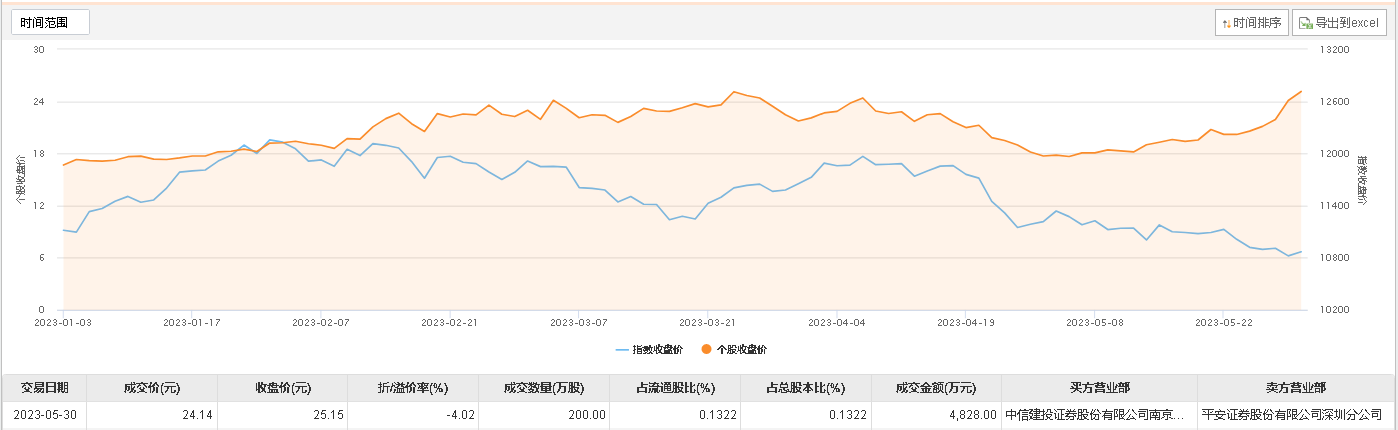Click the 成交价(元) column header
This screenshot has width=1398, height=430.
151,388
